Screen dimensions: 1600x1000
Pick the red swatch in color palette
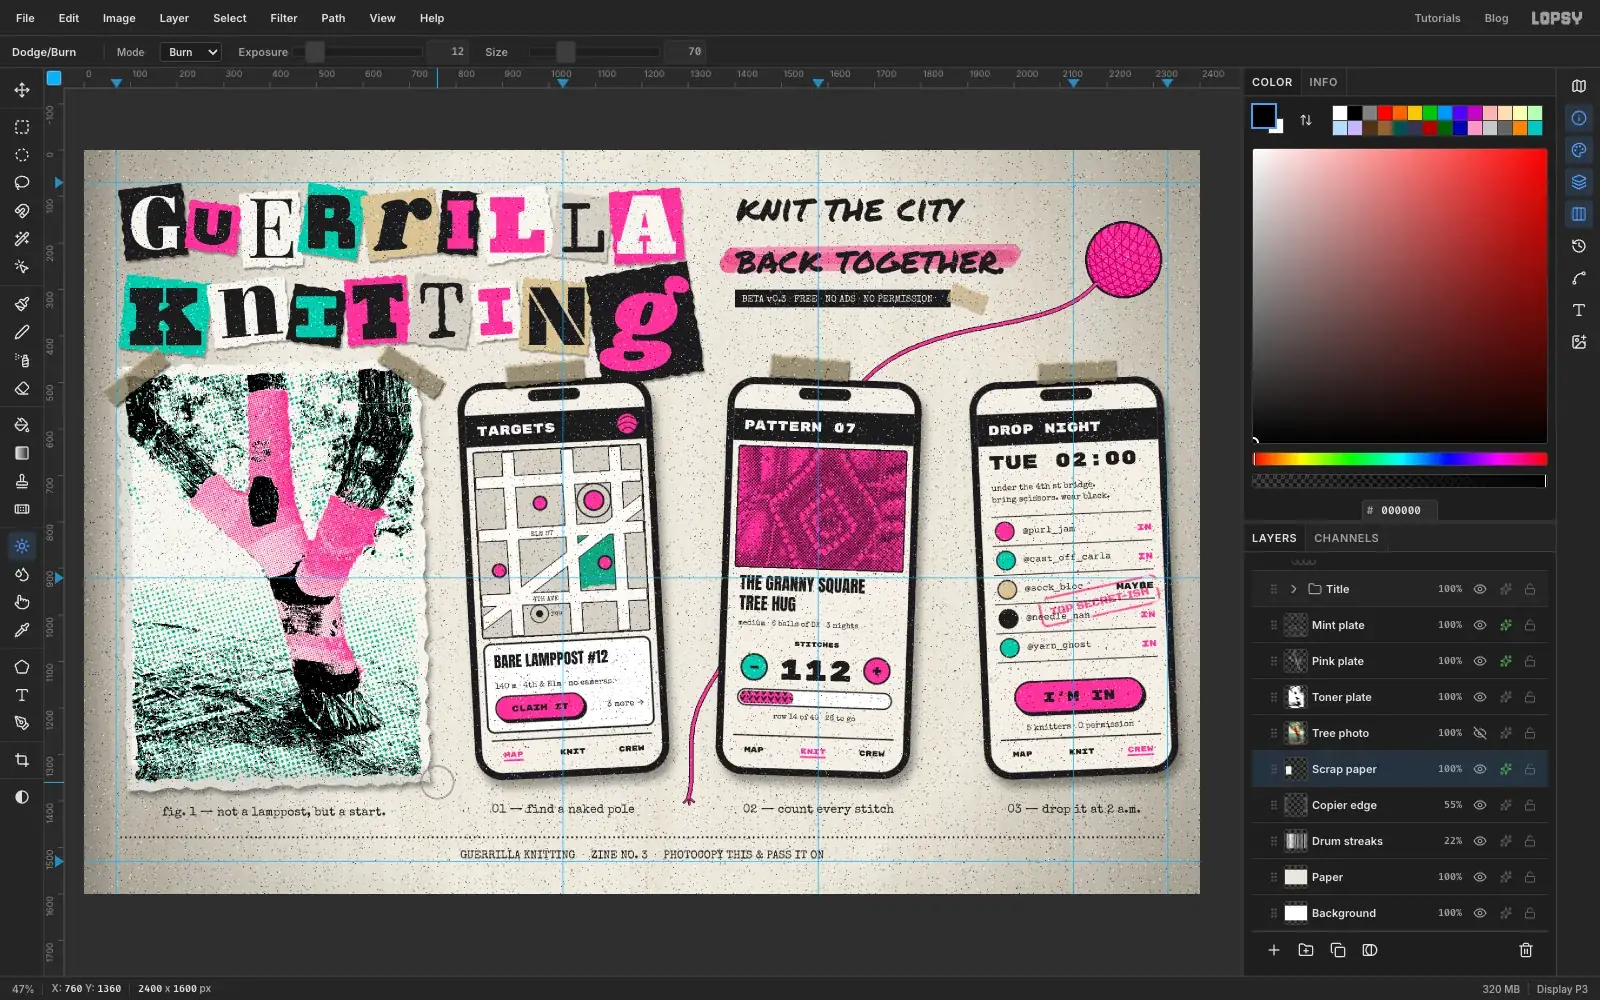pos(1384,113)
